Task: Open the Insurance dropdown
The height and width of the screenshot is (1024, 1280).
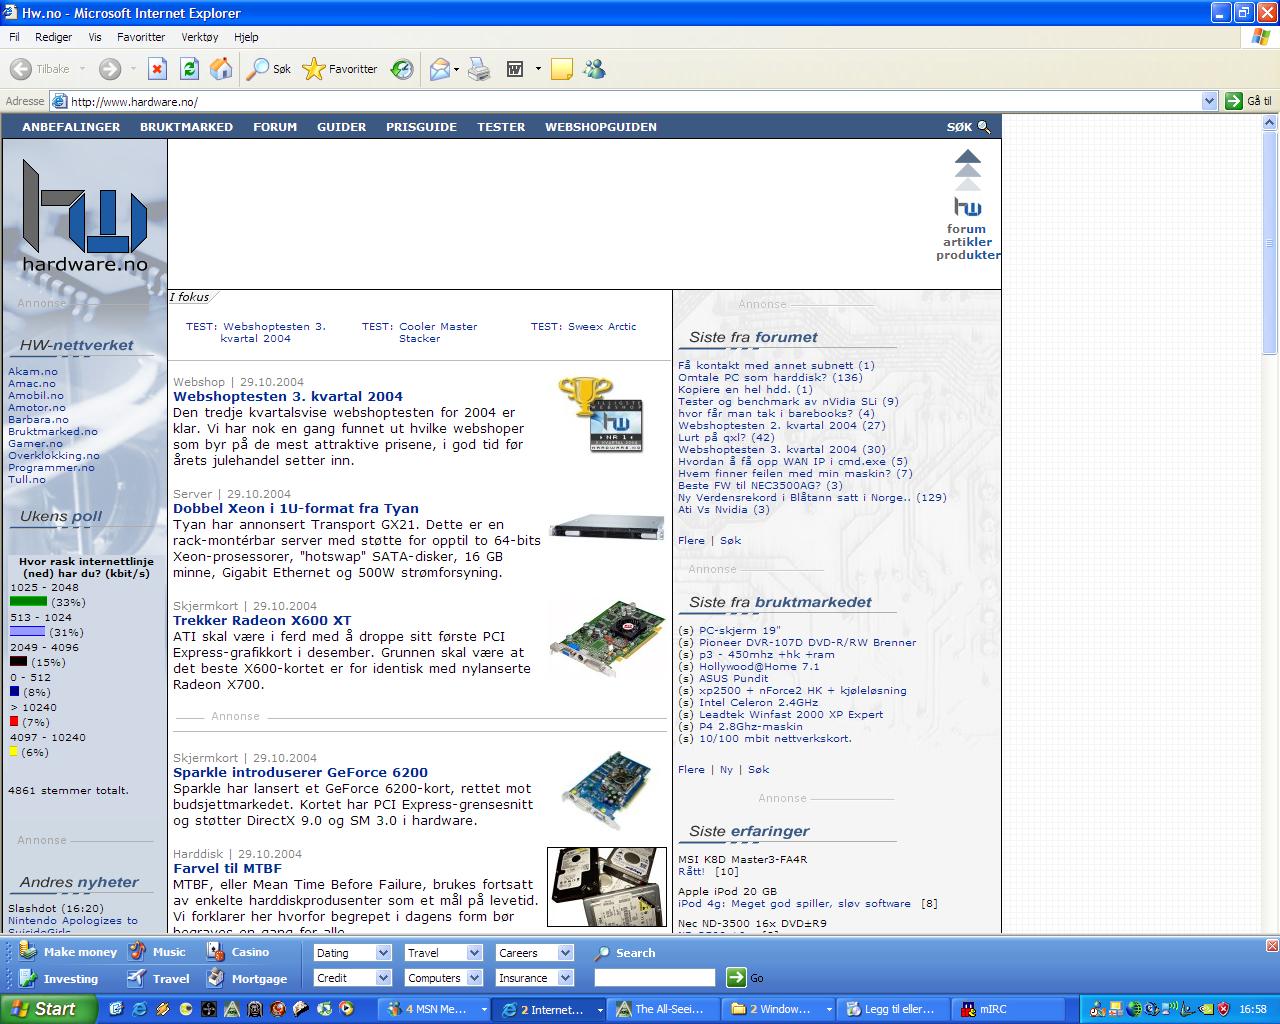Action: [x=534, y=978]
